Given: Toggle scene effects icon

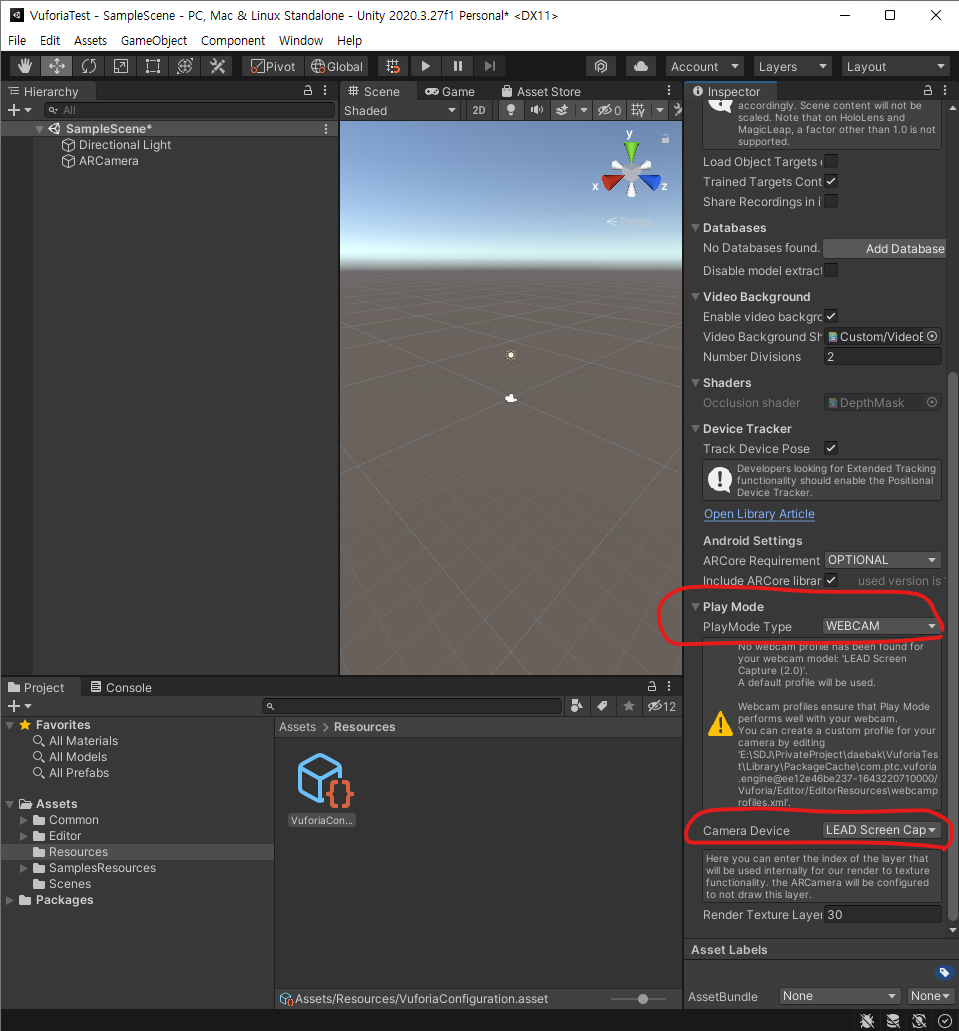Looking at the screenshot, I should pos(562,110).
